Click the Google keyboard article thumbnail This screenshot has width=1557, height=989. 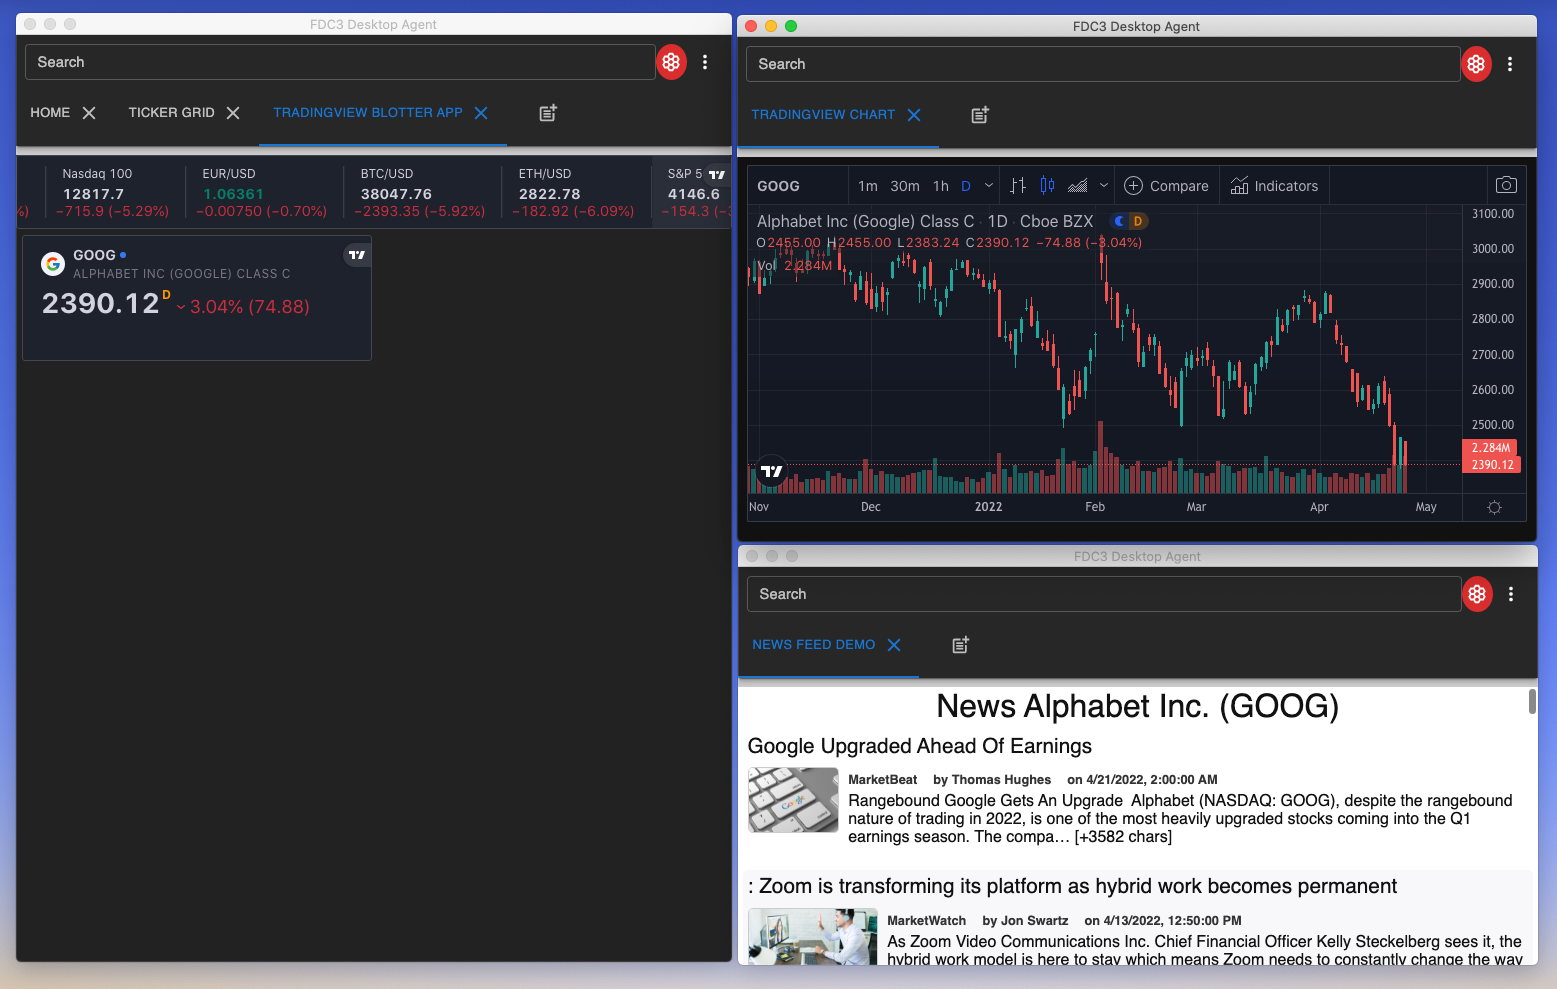[x=793, y=800]
